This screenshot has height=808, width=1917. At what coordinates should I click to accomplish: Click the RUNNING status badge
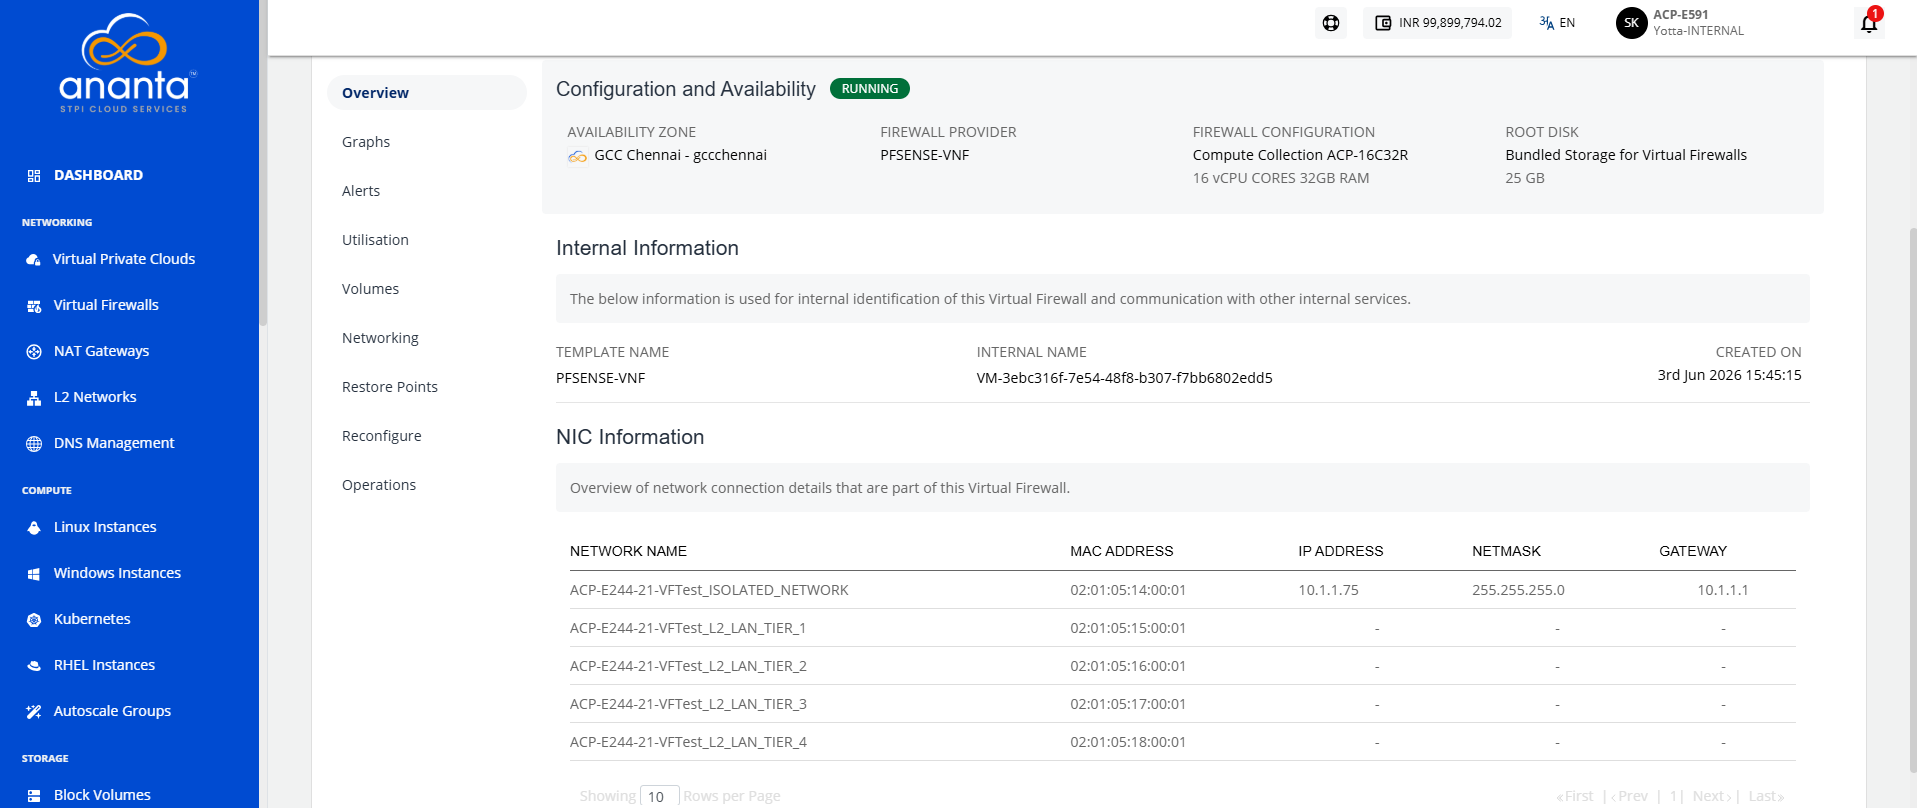pos(870,89)
